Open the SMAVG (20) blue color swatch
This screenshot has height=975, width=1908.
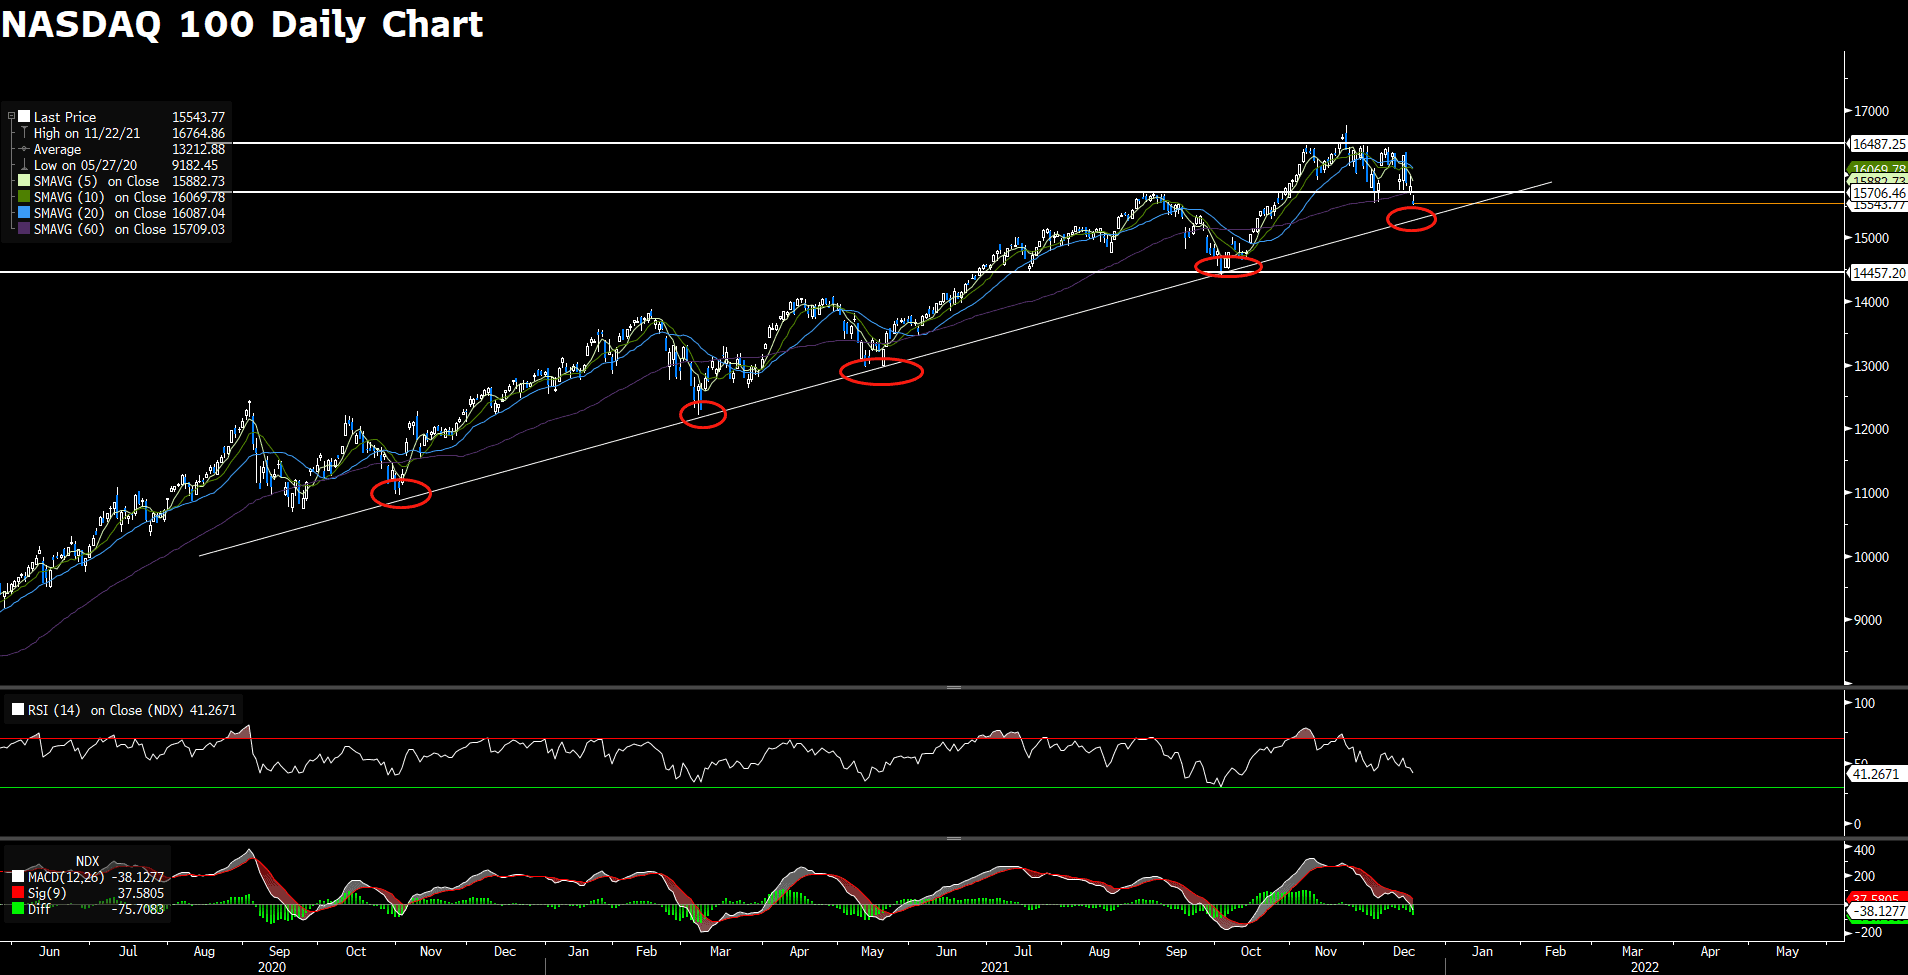(24, 212)
